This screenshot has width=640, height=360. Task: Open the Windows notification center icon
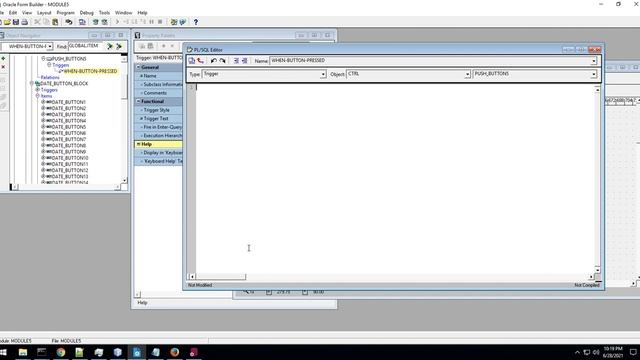pos(633,352)
